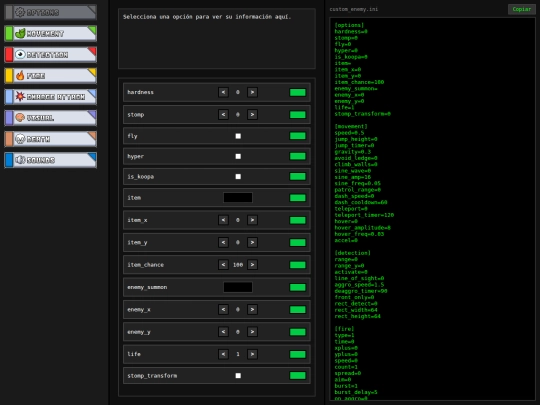This screenshot has height=405, width=540.
Task: Click the stomp_transform option label
Action: (152, 376)
